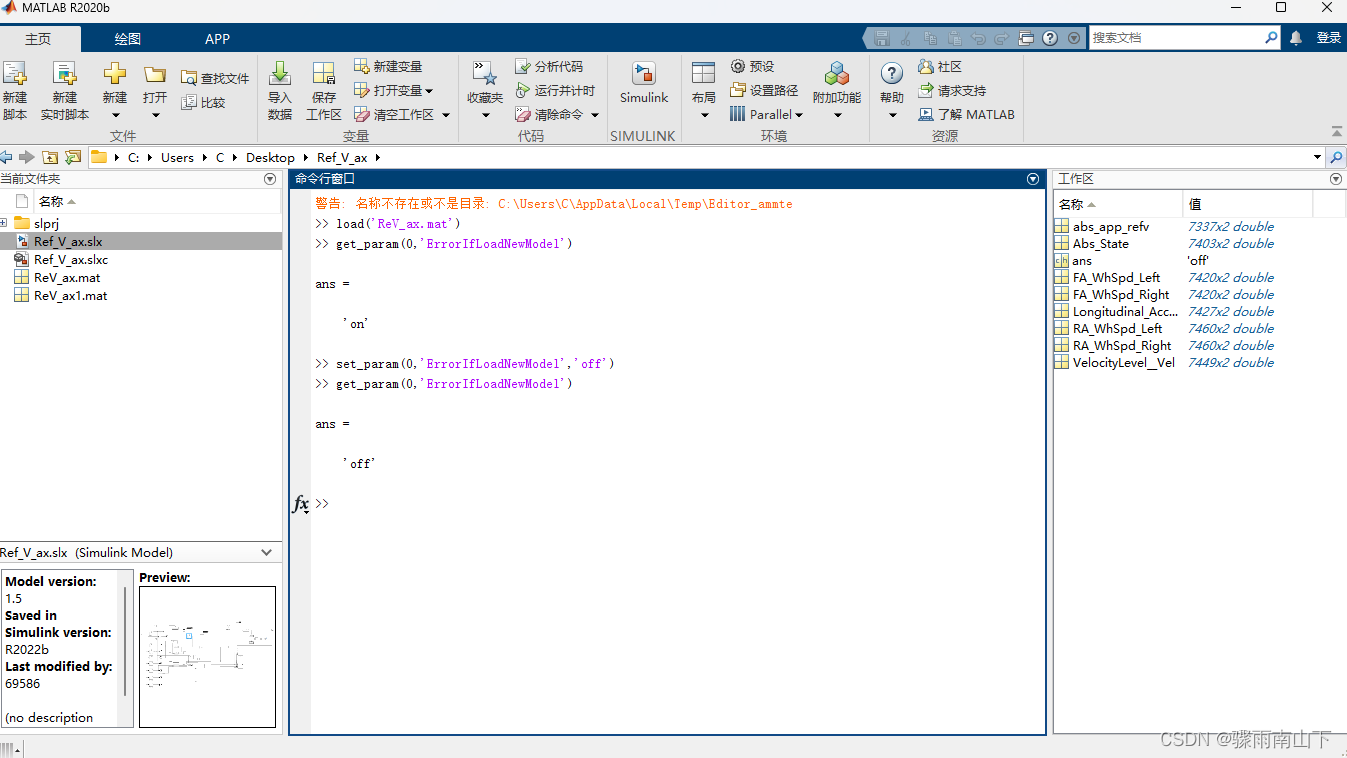Click the New Script (新建脚本) icon
This screenshot has width=1347, height=758.
15,74
